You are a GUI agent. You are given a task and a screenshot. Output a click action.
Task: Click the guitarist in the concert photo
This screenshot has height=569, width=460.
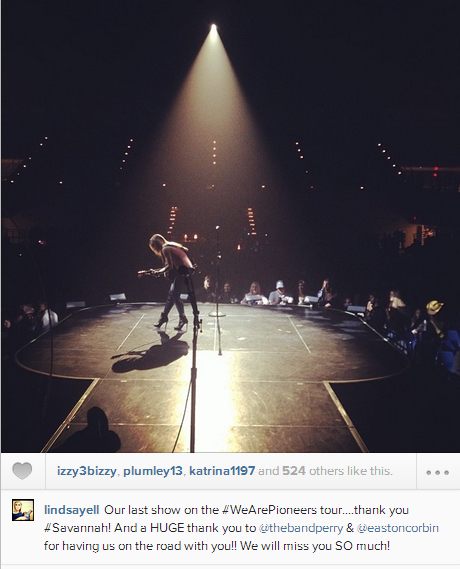tap(169, 281)
